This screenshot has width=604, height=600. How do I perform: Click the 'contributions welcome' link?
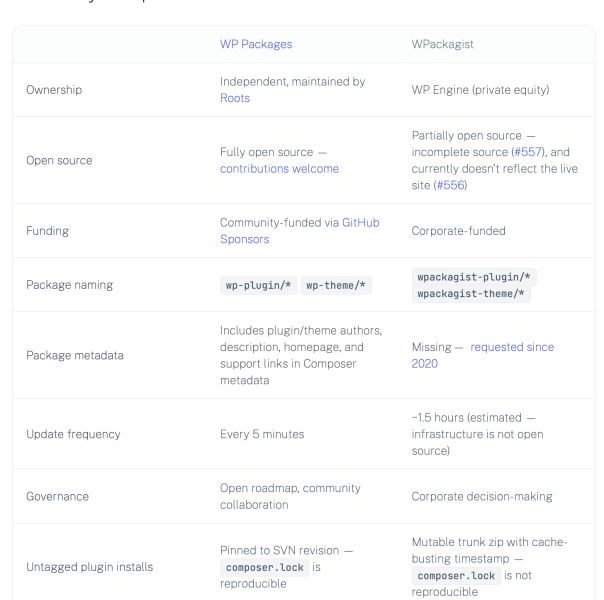coord(279,169)
